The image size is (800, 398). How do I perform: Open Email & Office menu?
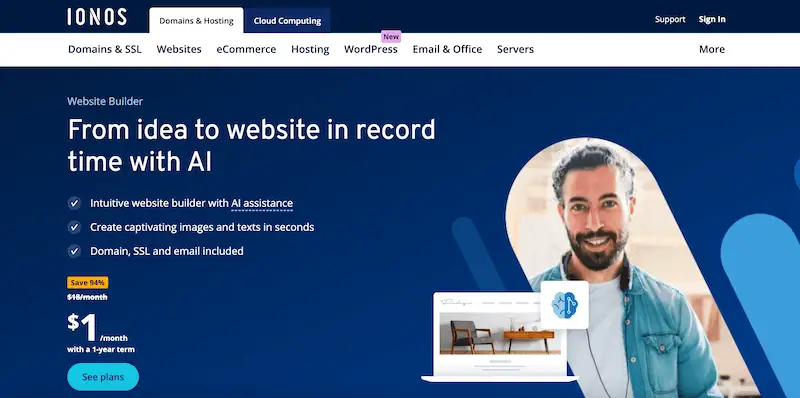[447, 49]
